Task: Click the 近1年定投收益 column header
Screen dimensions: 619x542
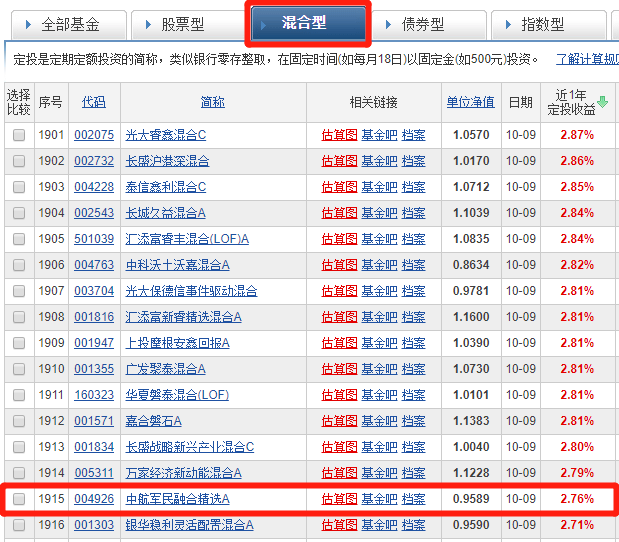Action: (x=571, y=102)
